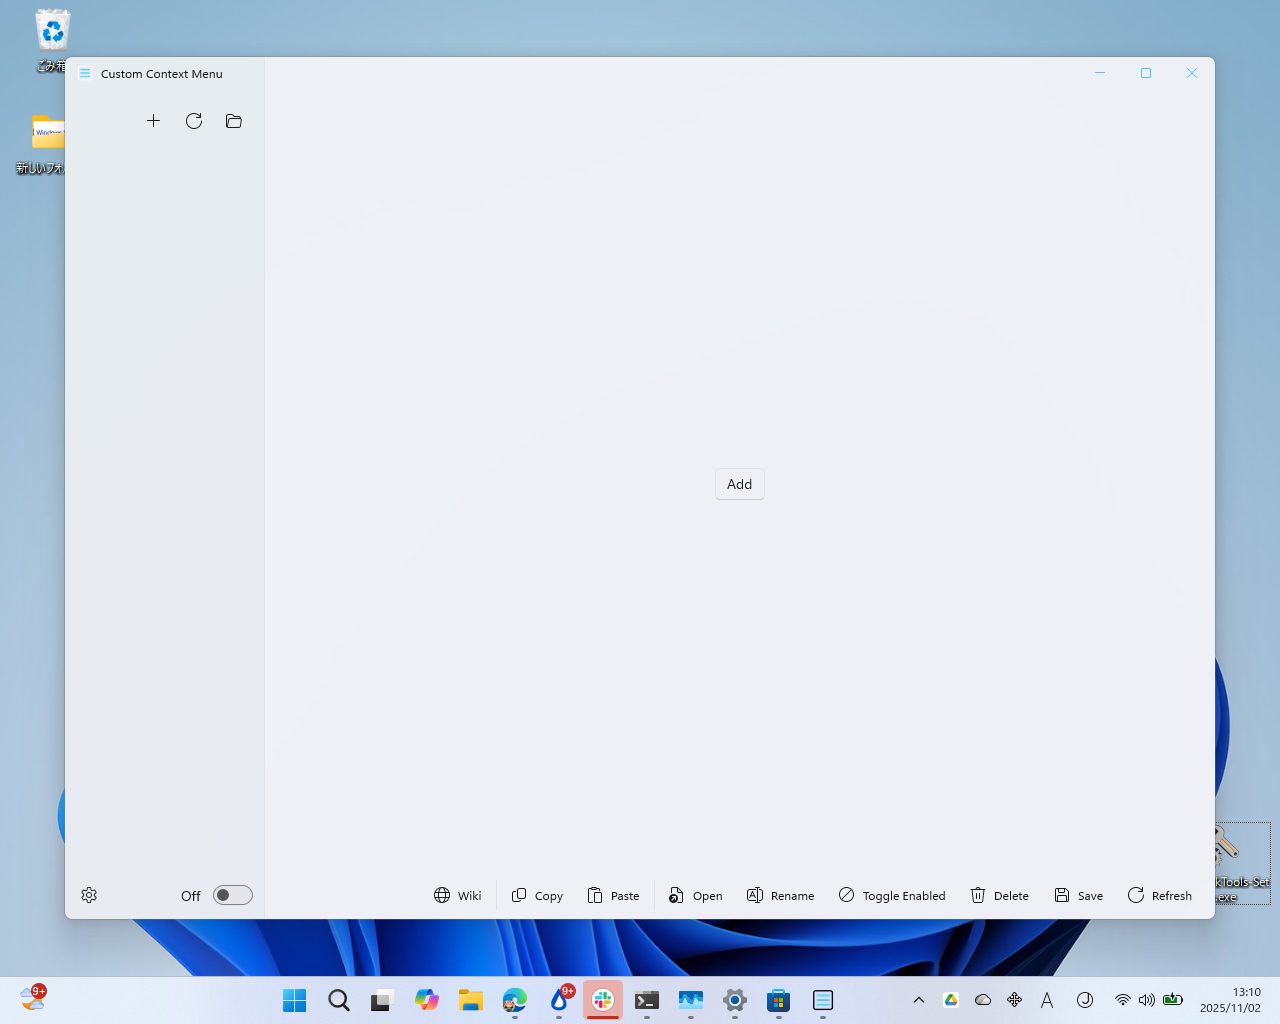Click Refresh at the bottom right

click(x=1159, y=895)
